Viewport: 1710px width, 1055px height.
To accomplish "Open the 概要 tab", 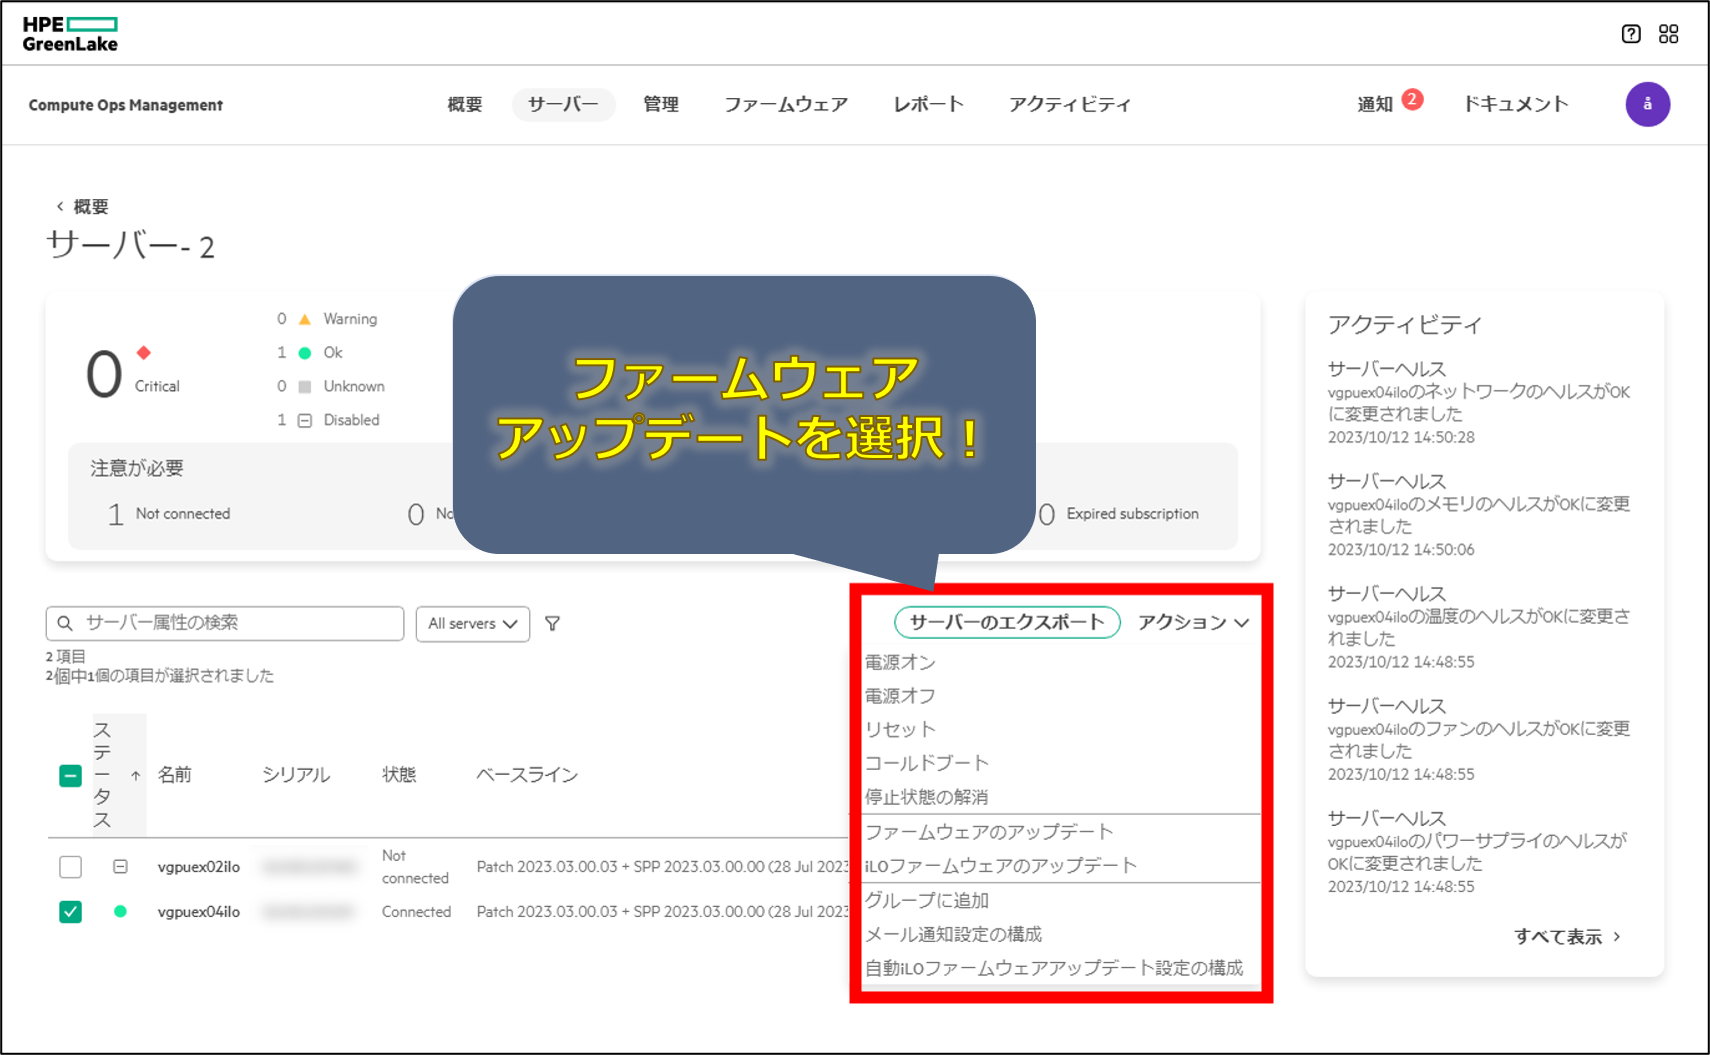I will (x=465, y=104).
